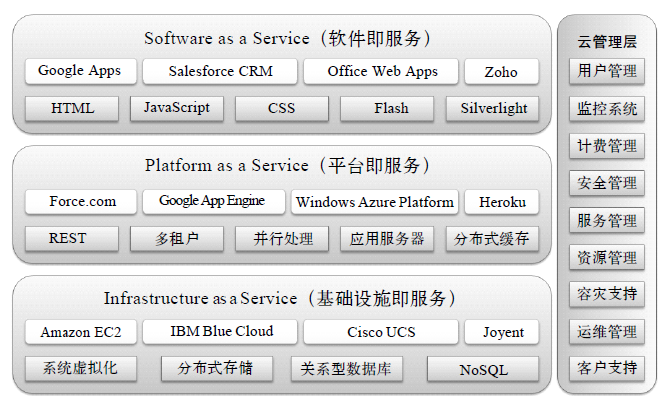The height and width of the screenshot is (406, 665).
Task: Select the 分布式缓存 box
Action: click(x=492, y=239)
